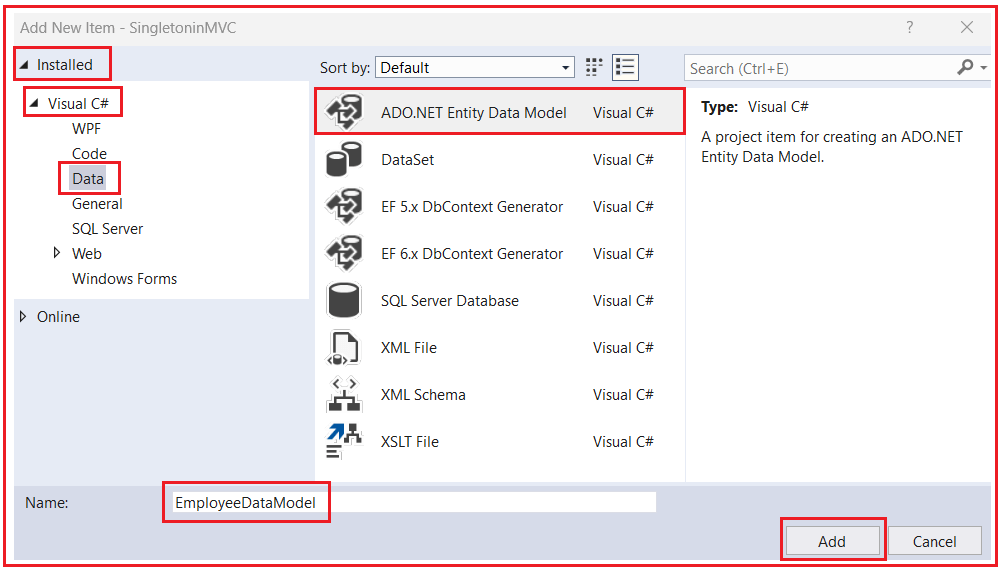Select Windows Forms category in tree
Screen dimensions: 1001x570
pos(124,279)
